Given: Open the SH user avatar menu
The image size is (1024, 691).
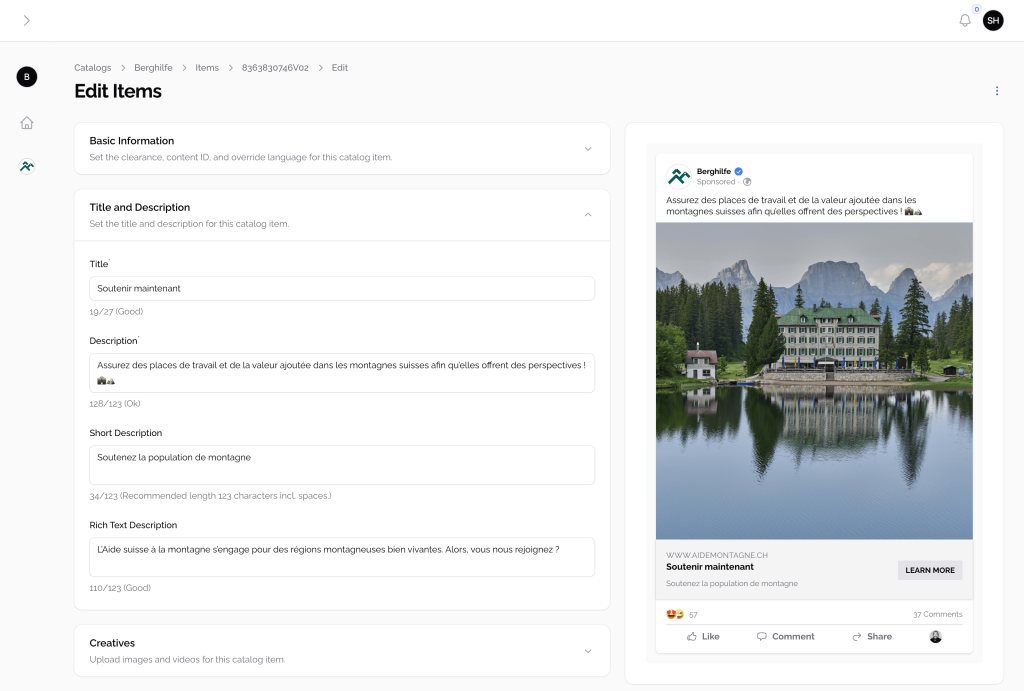Looking at the screenshot, I should (992, 21).
